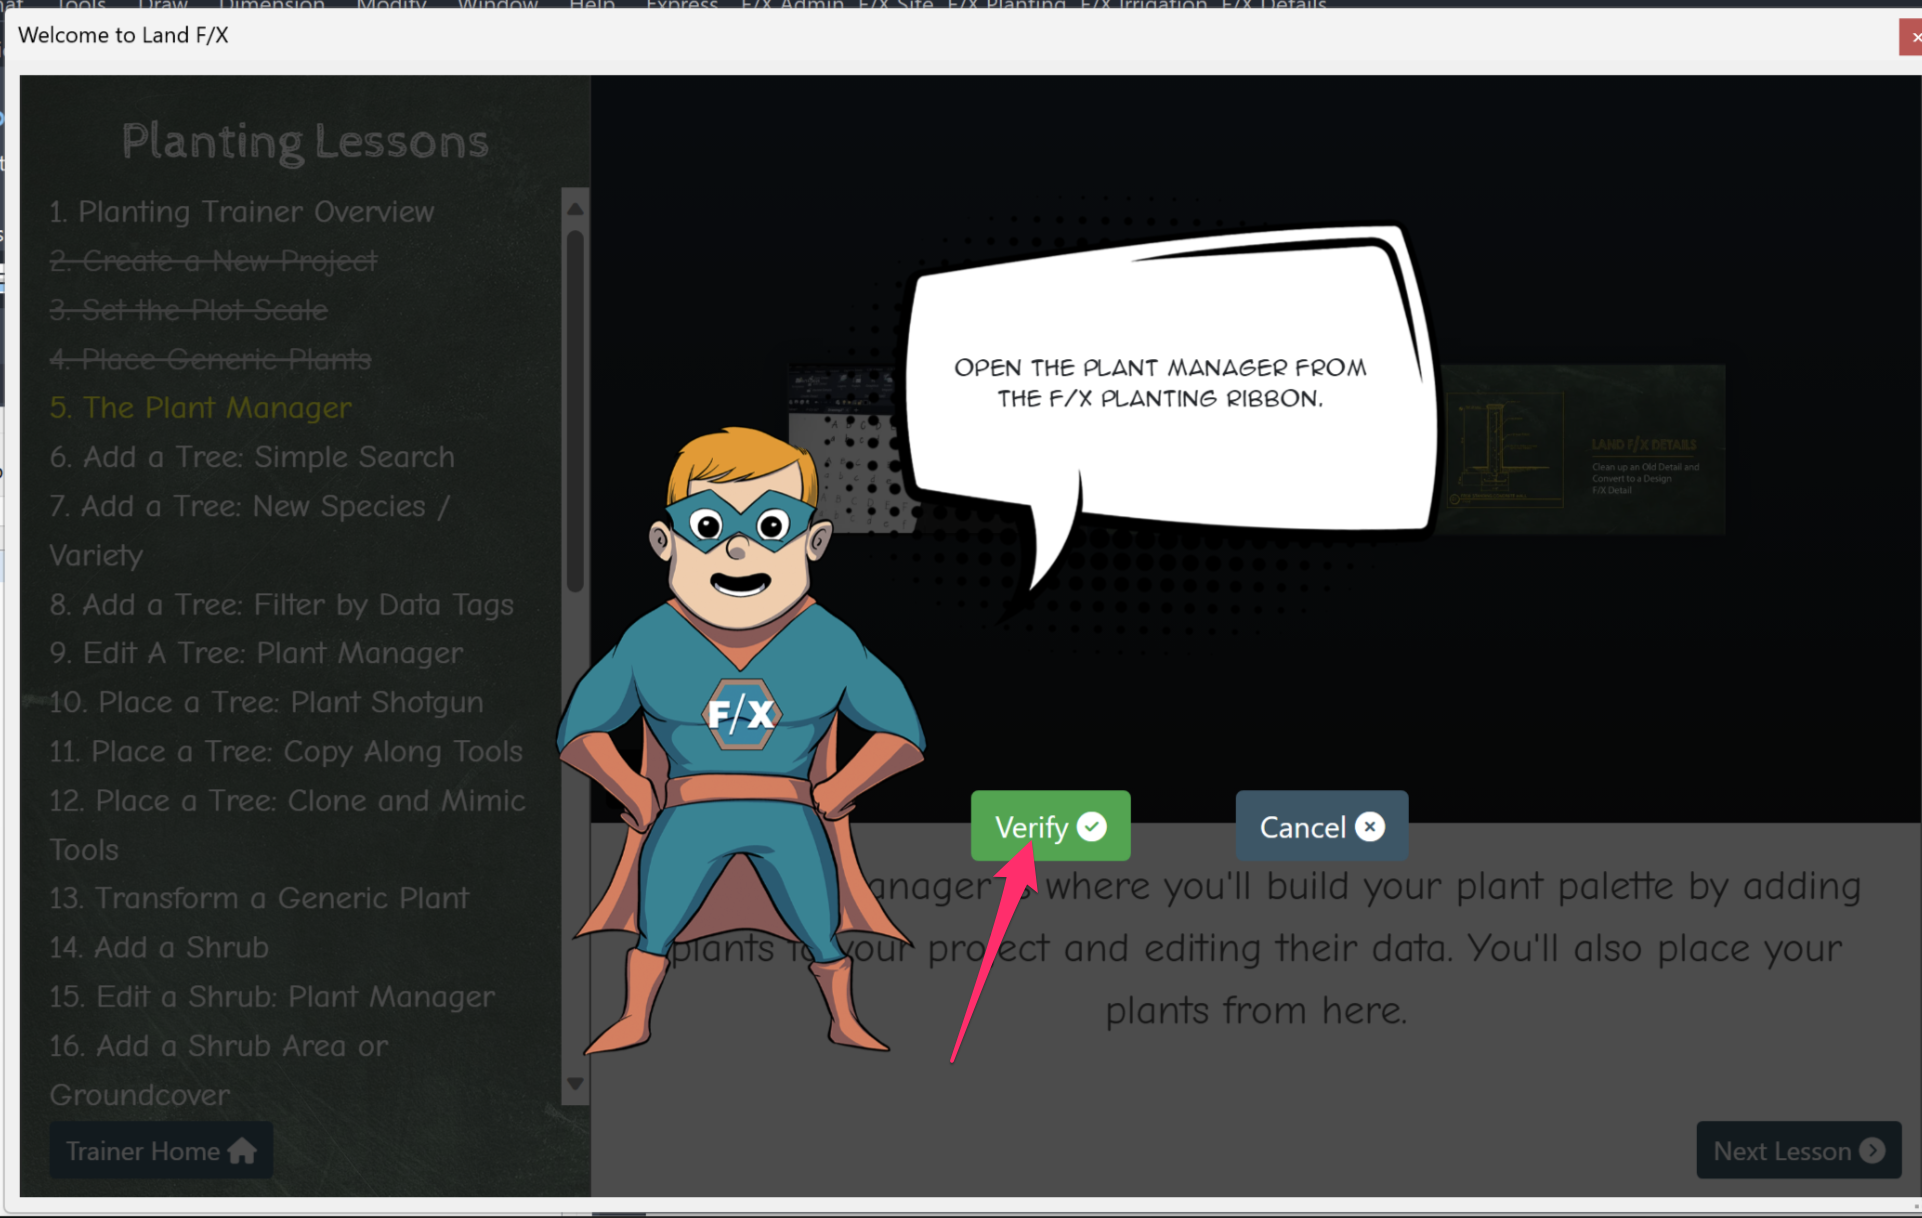
Task: Select lesson 11 Place a Tree: Copy Along Tools
Action: coord(286,750)
